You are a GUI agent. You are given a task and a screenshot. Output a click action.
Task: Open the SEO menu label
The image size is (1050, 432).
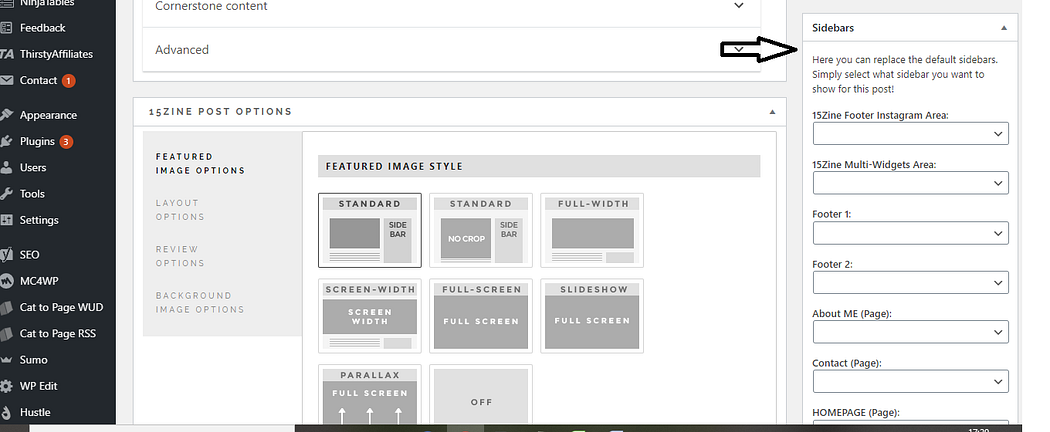point(29,255)
